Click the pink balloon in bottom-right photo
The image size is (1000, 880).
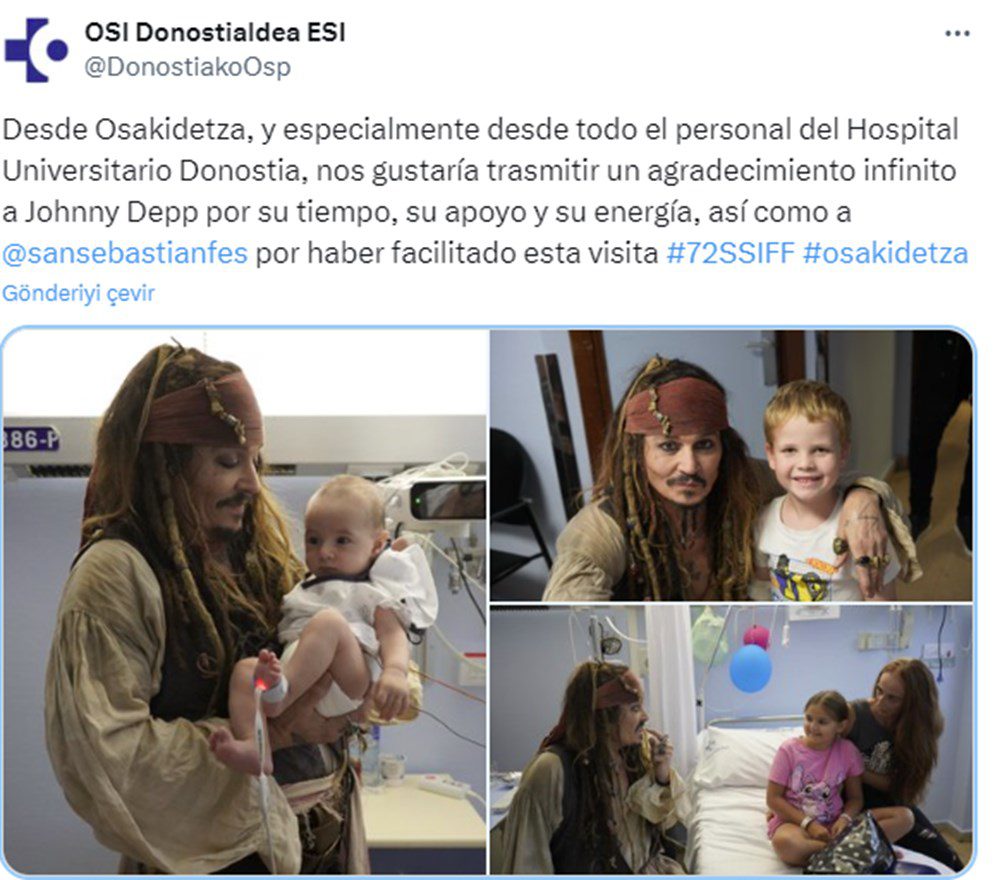pos(756,636)
